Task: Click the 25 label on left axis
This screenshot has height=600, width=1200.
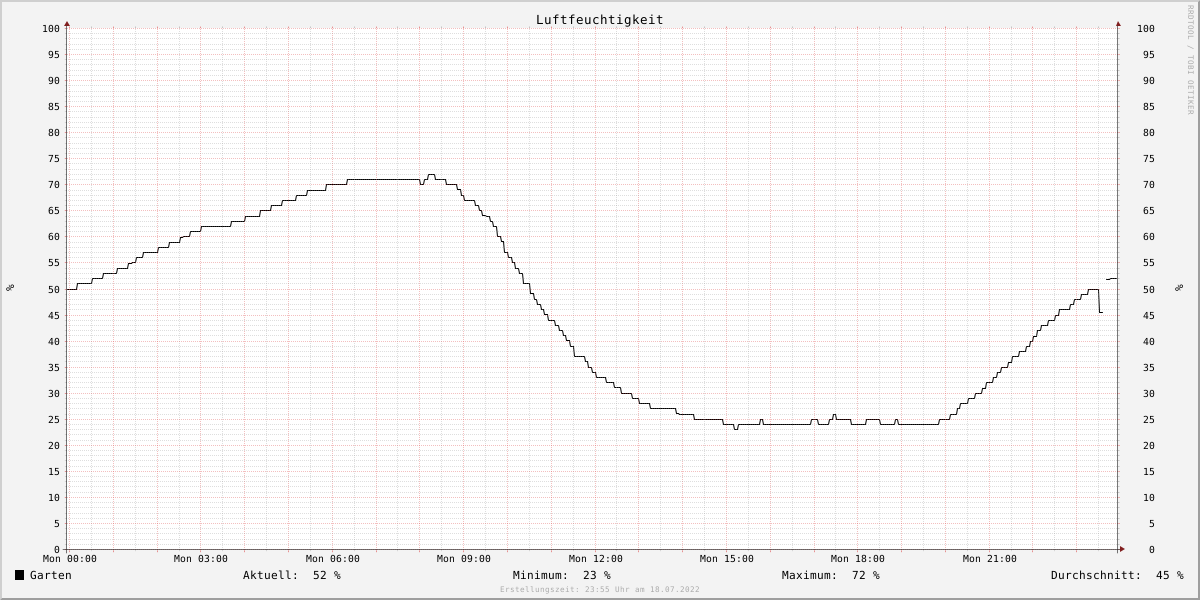Action: click(x=54, y=419)
